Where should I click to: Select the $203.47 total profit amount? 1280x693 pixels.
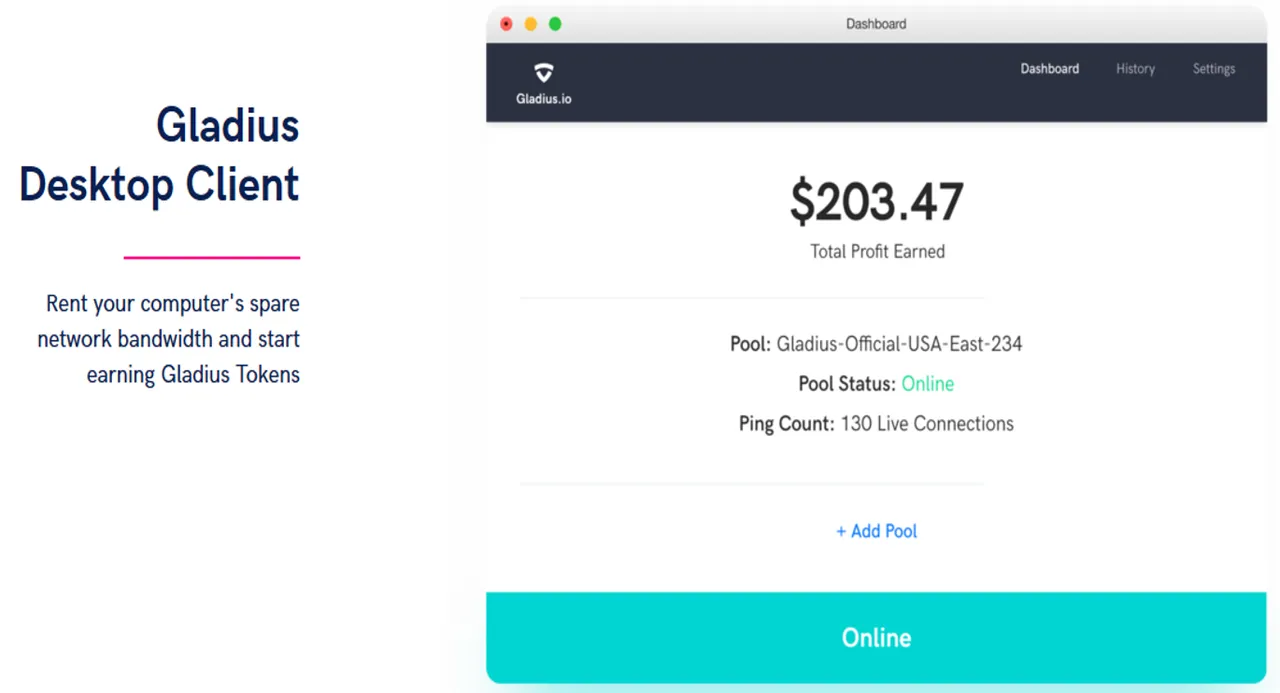(876, 202)
